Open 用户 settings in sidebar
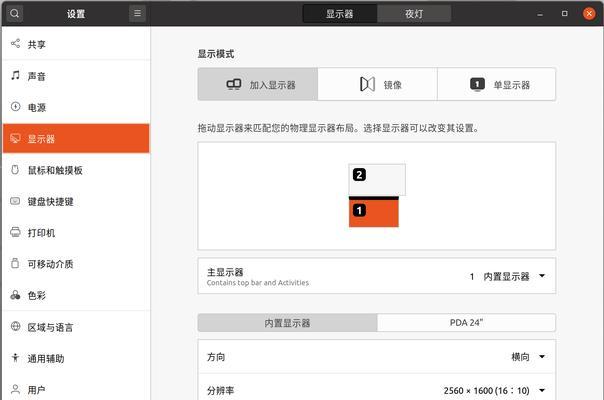This screenshot has width=604, height=400. click(x=76, y=389)
